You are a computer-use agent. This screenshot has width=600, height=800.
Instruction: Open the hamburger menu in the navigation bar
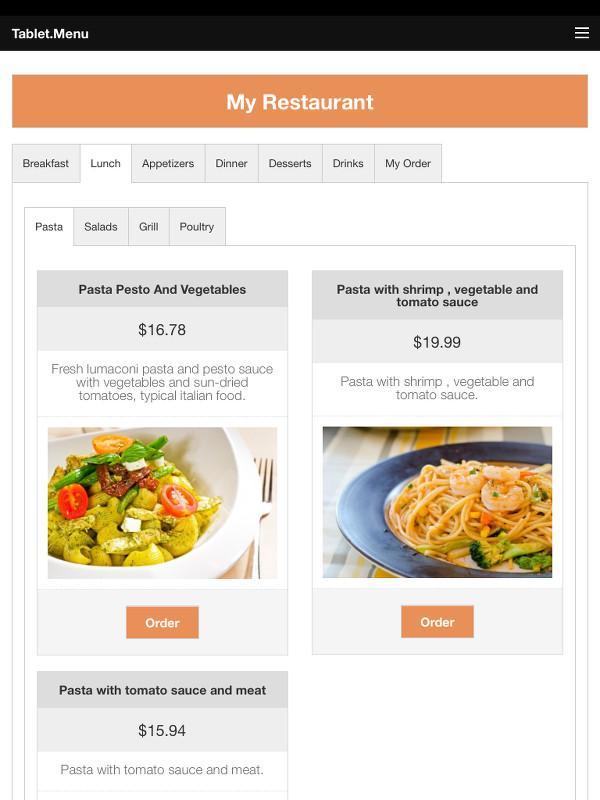pyautogui.click(x=582, y=32)
